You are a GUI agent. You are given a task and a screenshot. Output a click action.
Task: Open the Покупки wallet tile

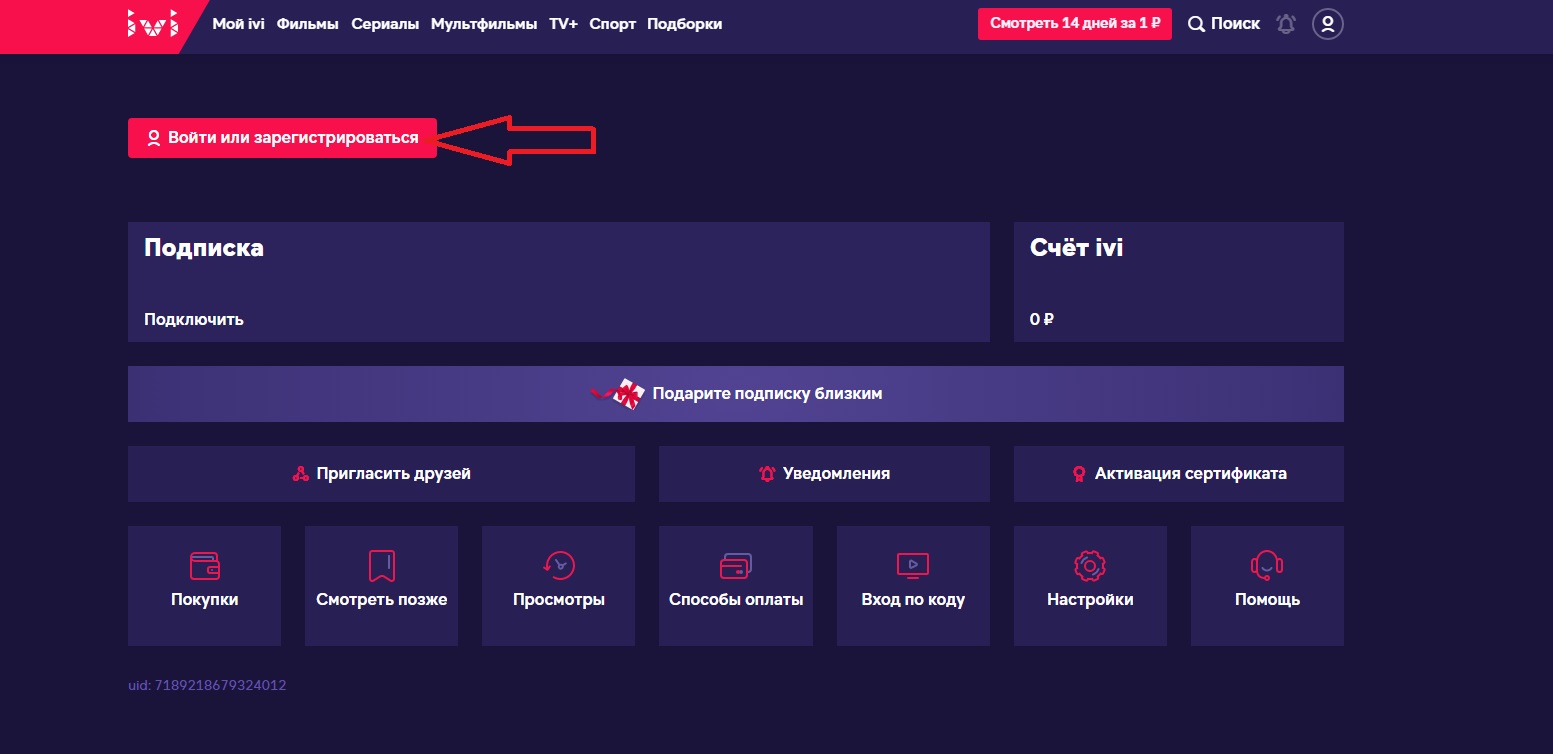(204, 585)
